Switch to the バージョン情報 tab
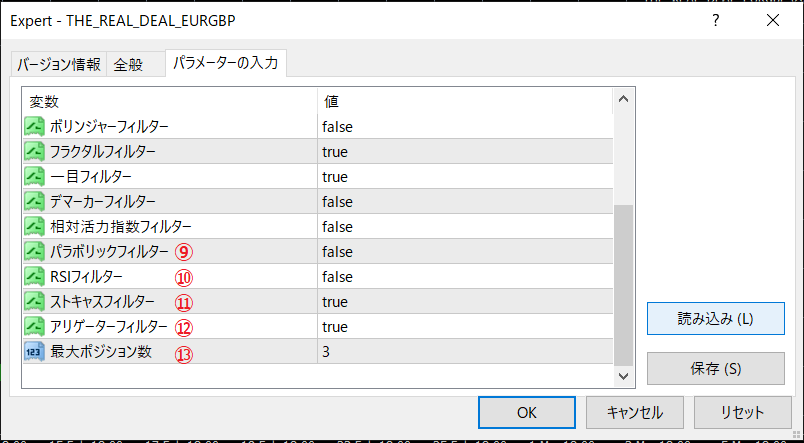804x443 pixels. coord(57,65)
